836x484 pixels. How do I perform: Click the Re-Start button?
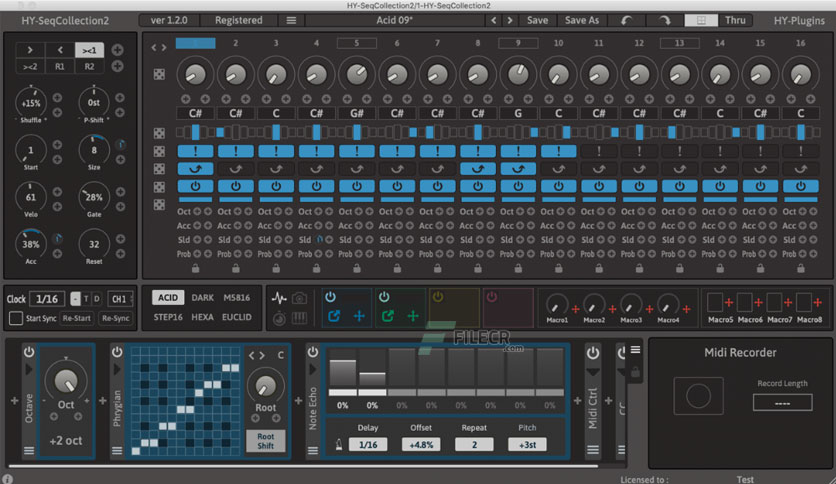(x=77, y=318)
